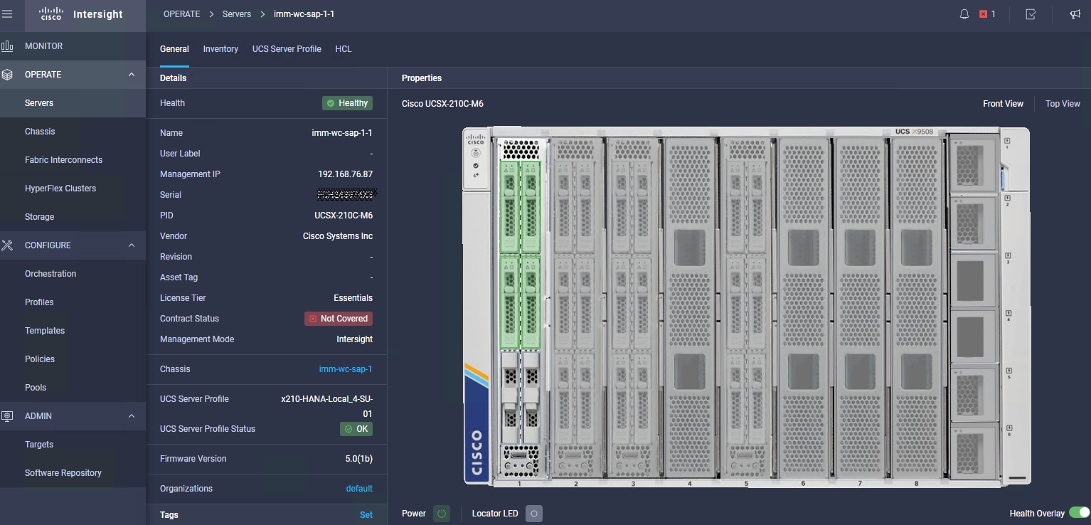Click the OK profile status badge
Image resolution: width=1091 pixels, height=525 pixels.
pyautogui.click(x=356, y=429)
